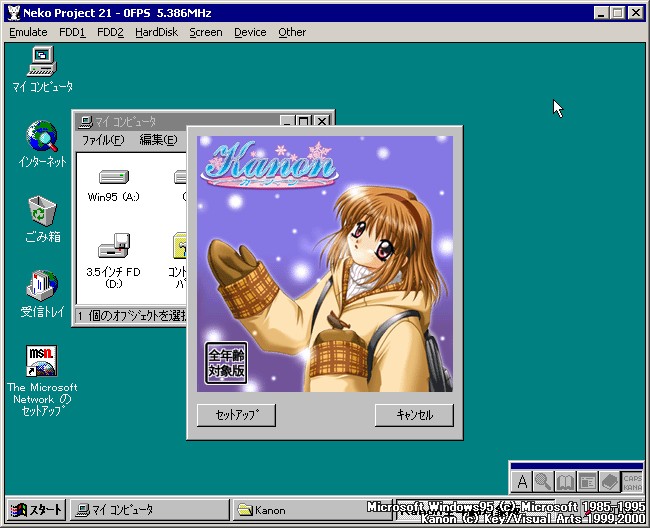Viewport: 650px width, 528px height.
Task: Click the キャンセル cancel button
Action: click(414, 415)
